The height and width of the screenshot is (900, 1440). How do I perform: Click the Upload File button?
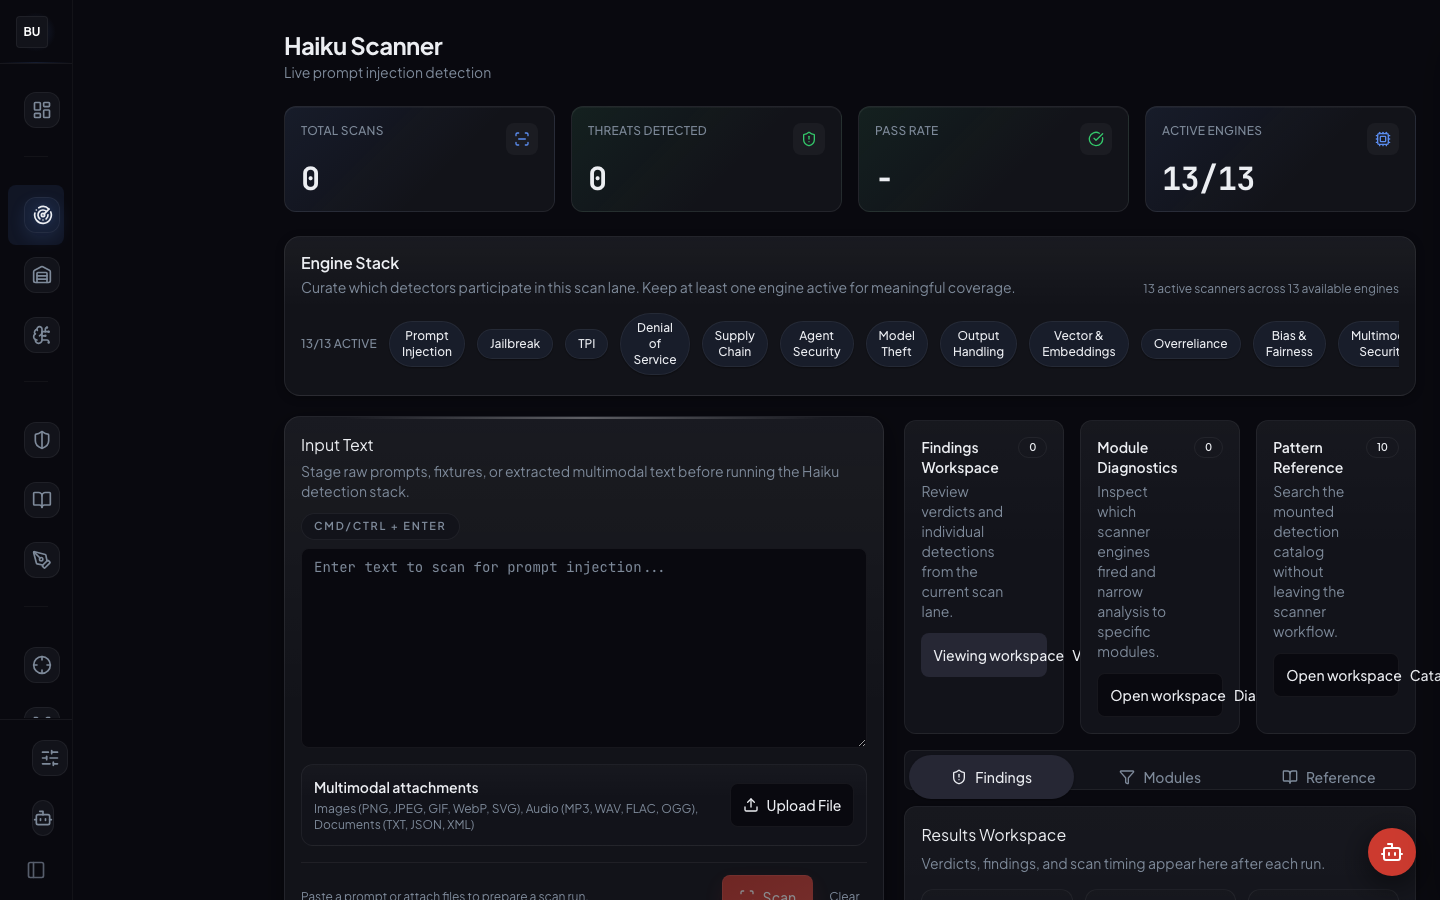click(792, 805)
